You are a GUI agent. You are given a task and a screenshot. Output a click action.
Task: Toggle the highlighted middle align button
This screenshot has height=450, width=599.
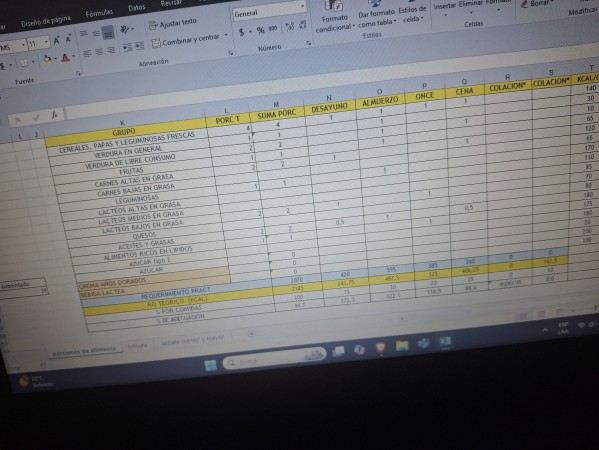tap(108, 33)
